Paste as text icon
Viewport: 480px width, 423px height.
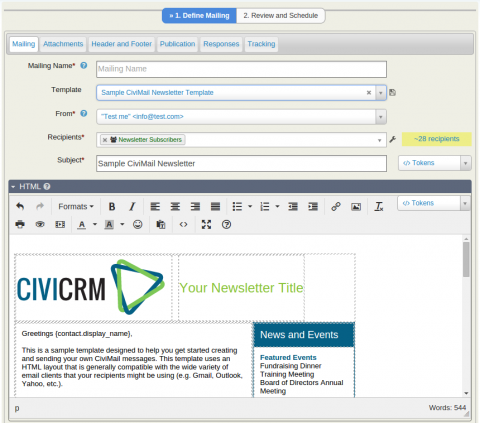pos(161,224)
